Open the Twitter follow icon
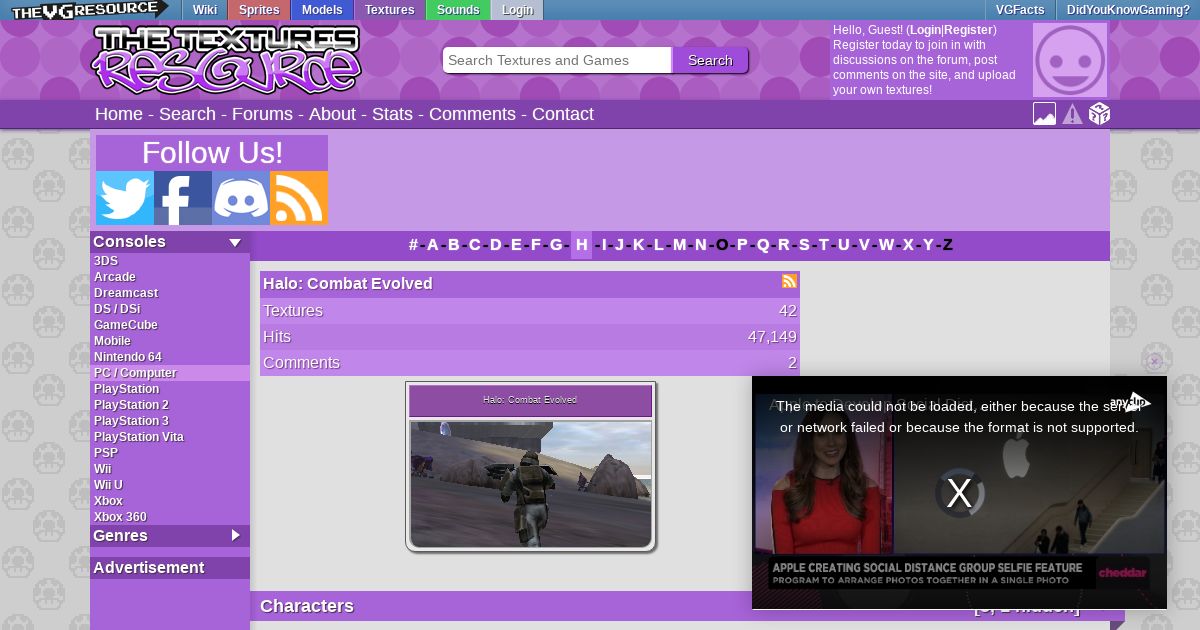Image resolution: width=1200 pixels, height=630 pixels. tap(125, 198)
